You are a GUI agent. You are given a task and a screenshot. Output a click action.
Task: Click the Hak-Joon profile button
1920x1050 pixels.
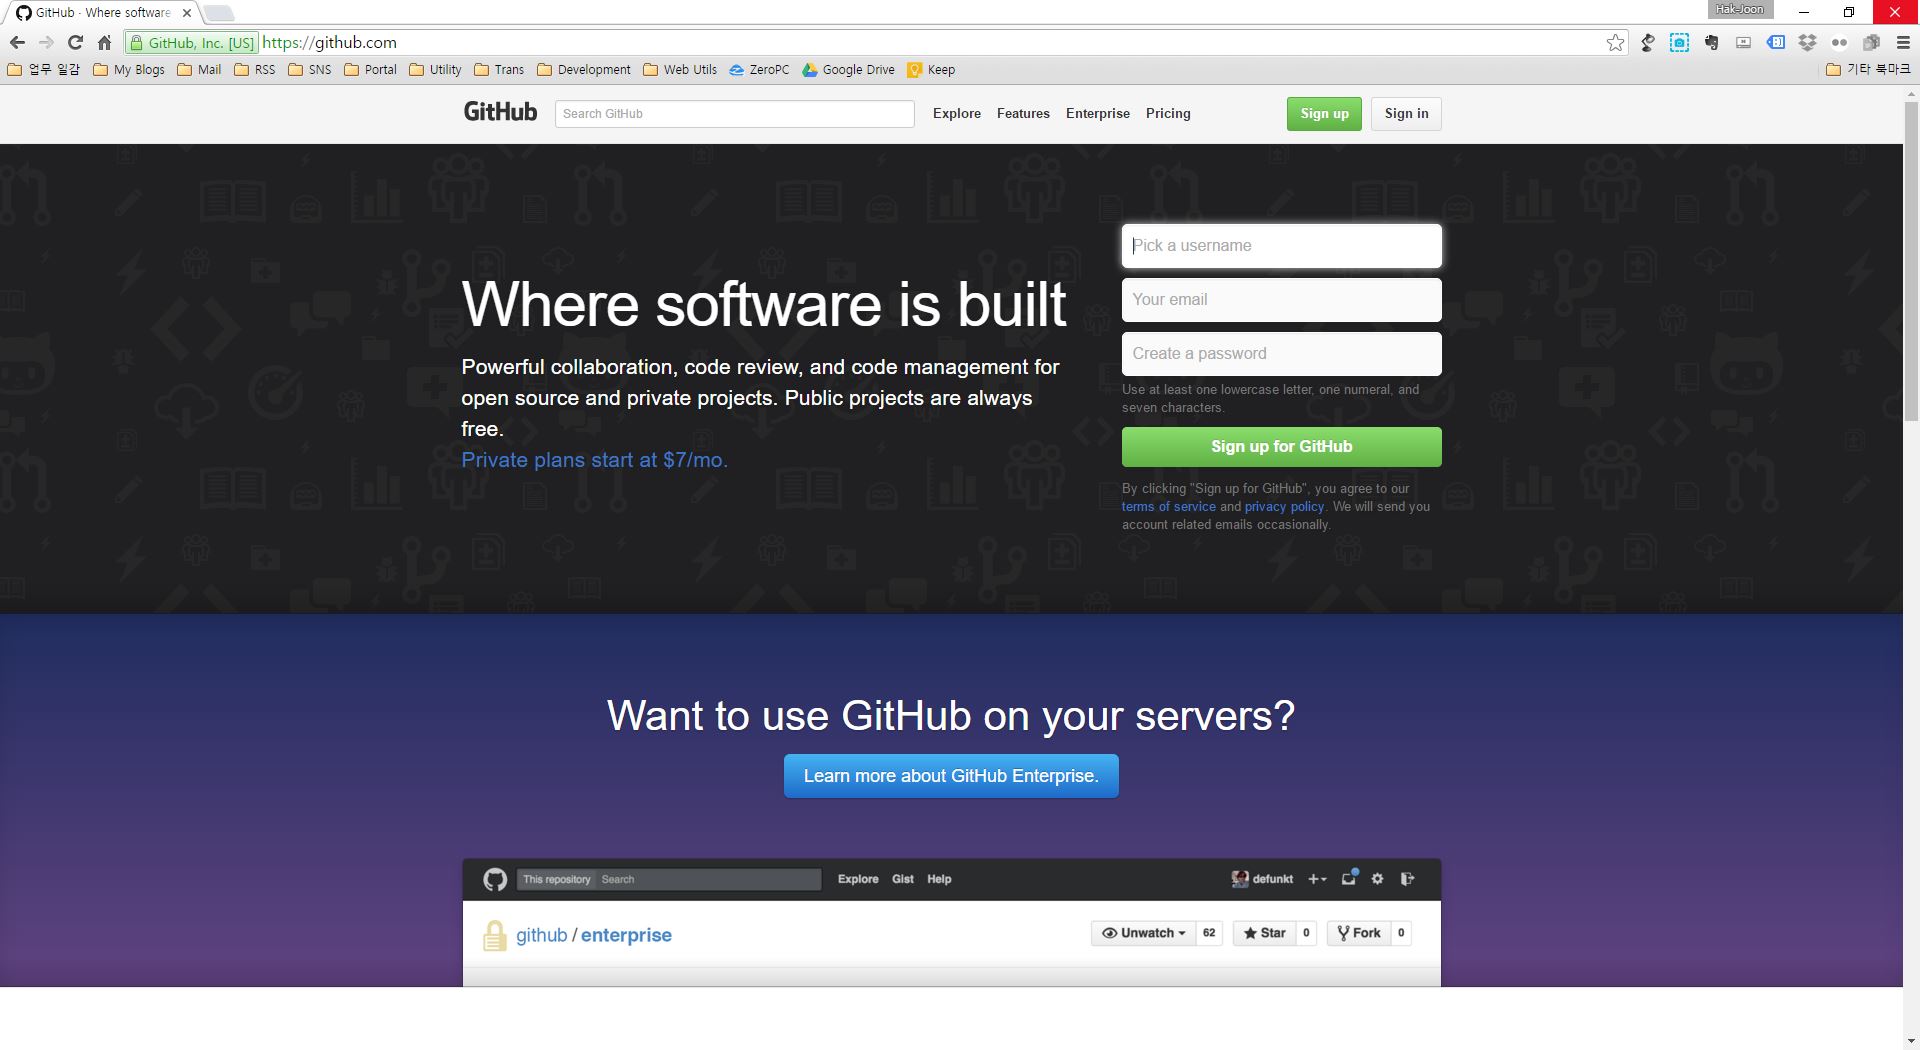click(1740, 9)
